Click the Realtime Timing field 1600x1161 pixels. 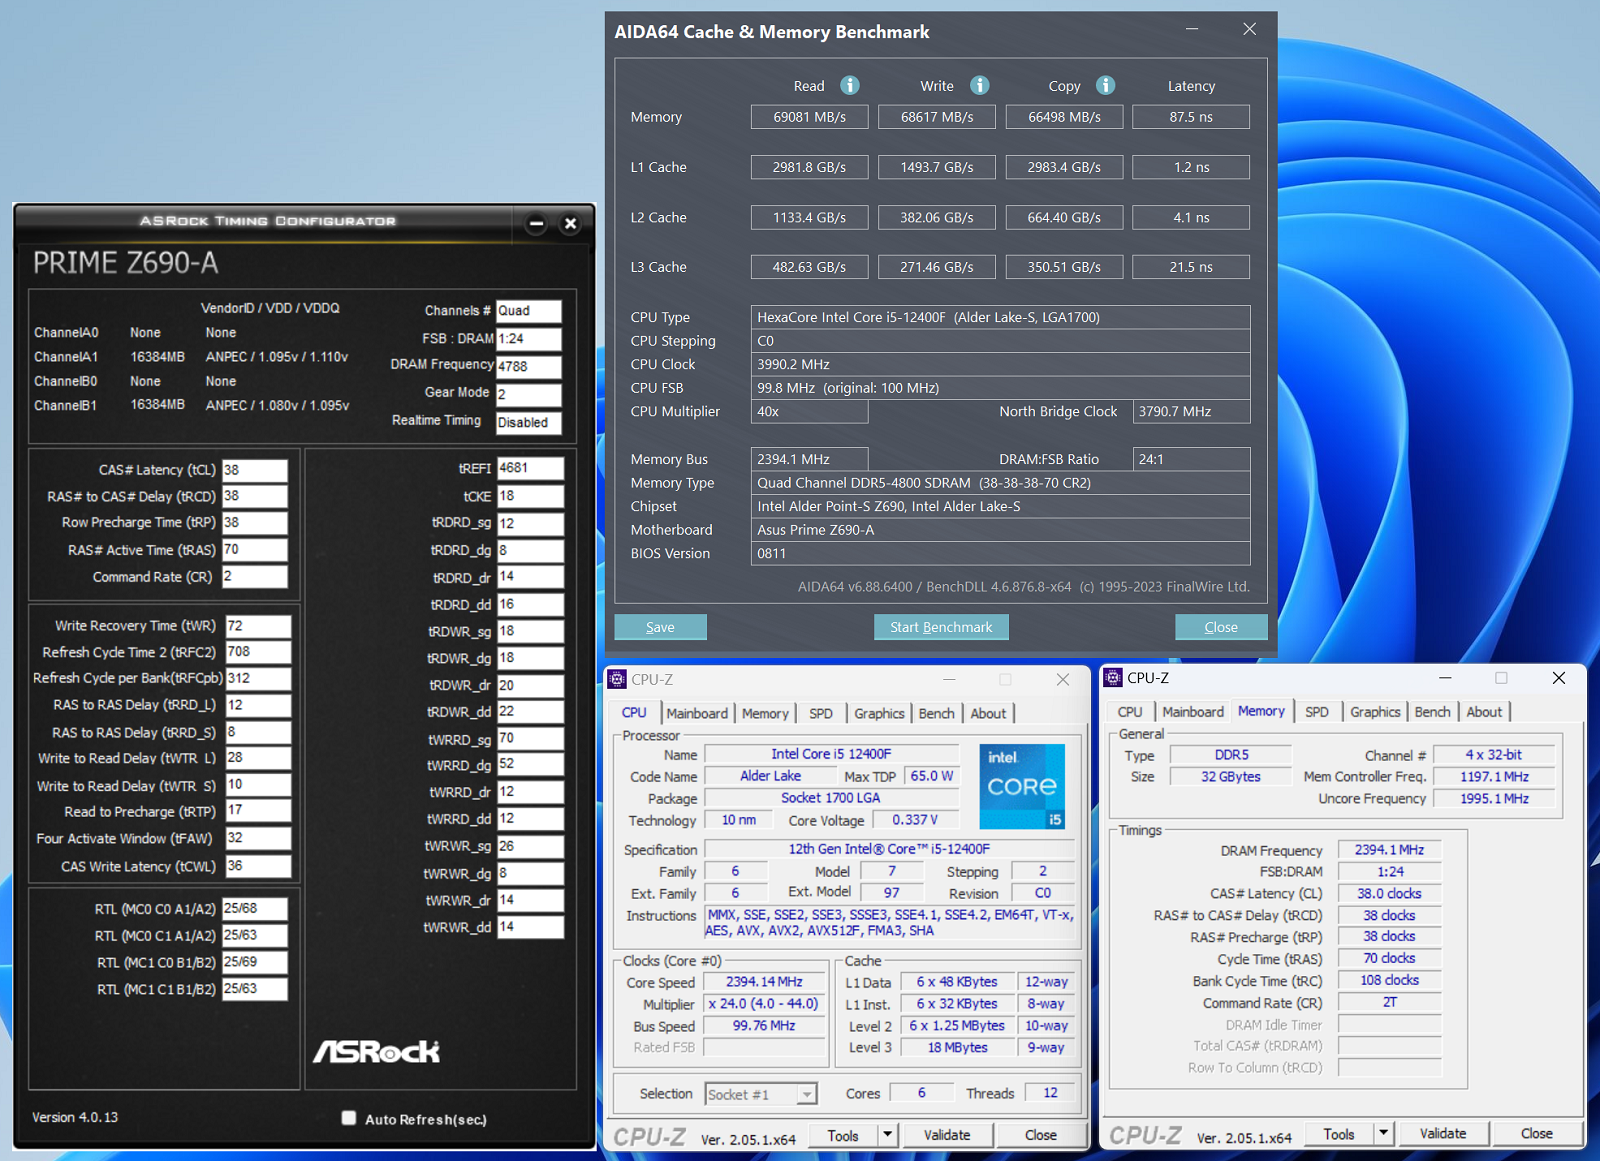coord(529,422)
